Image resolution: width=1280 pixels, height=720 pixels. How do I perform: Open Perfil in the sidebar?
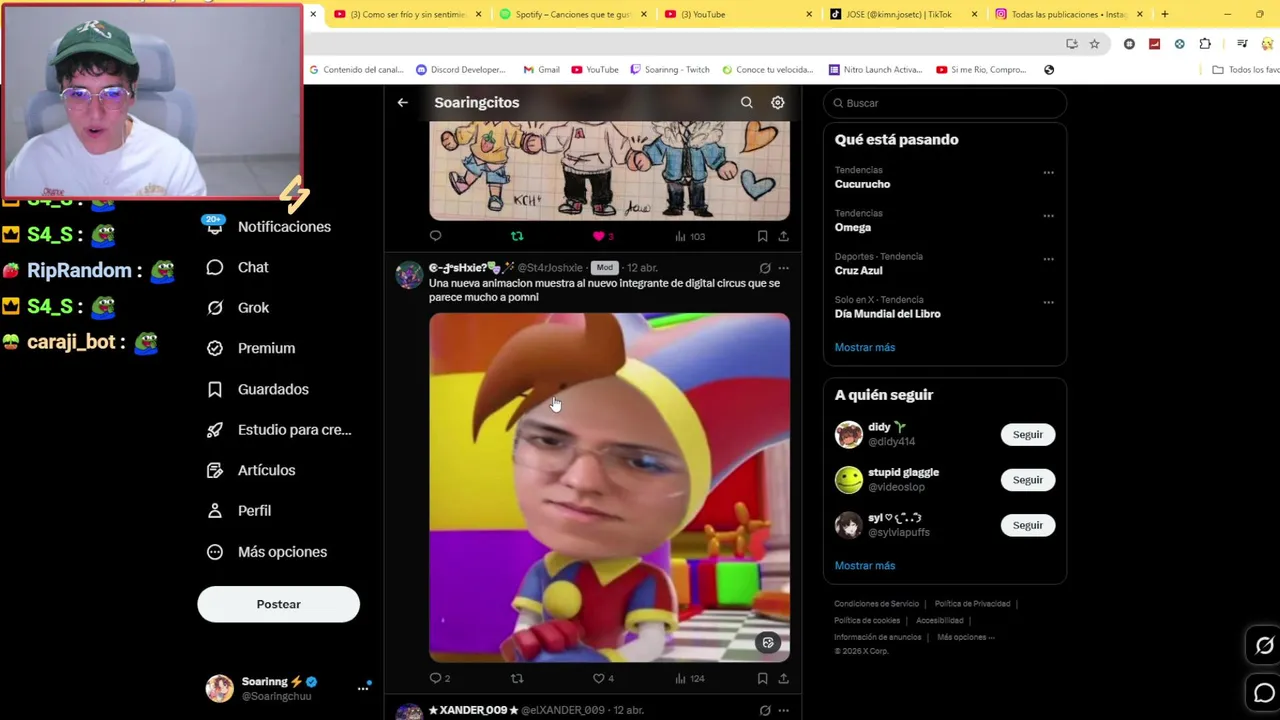(239, 511)
